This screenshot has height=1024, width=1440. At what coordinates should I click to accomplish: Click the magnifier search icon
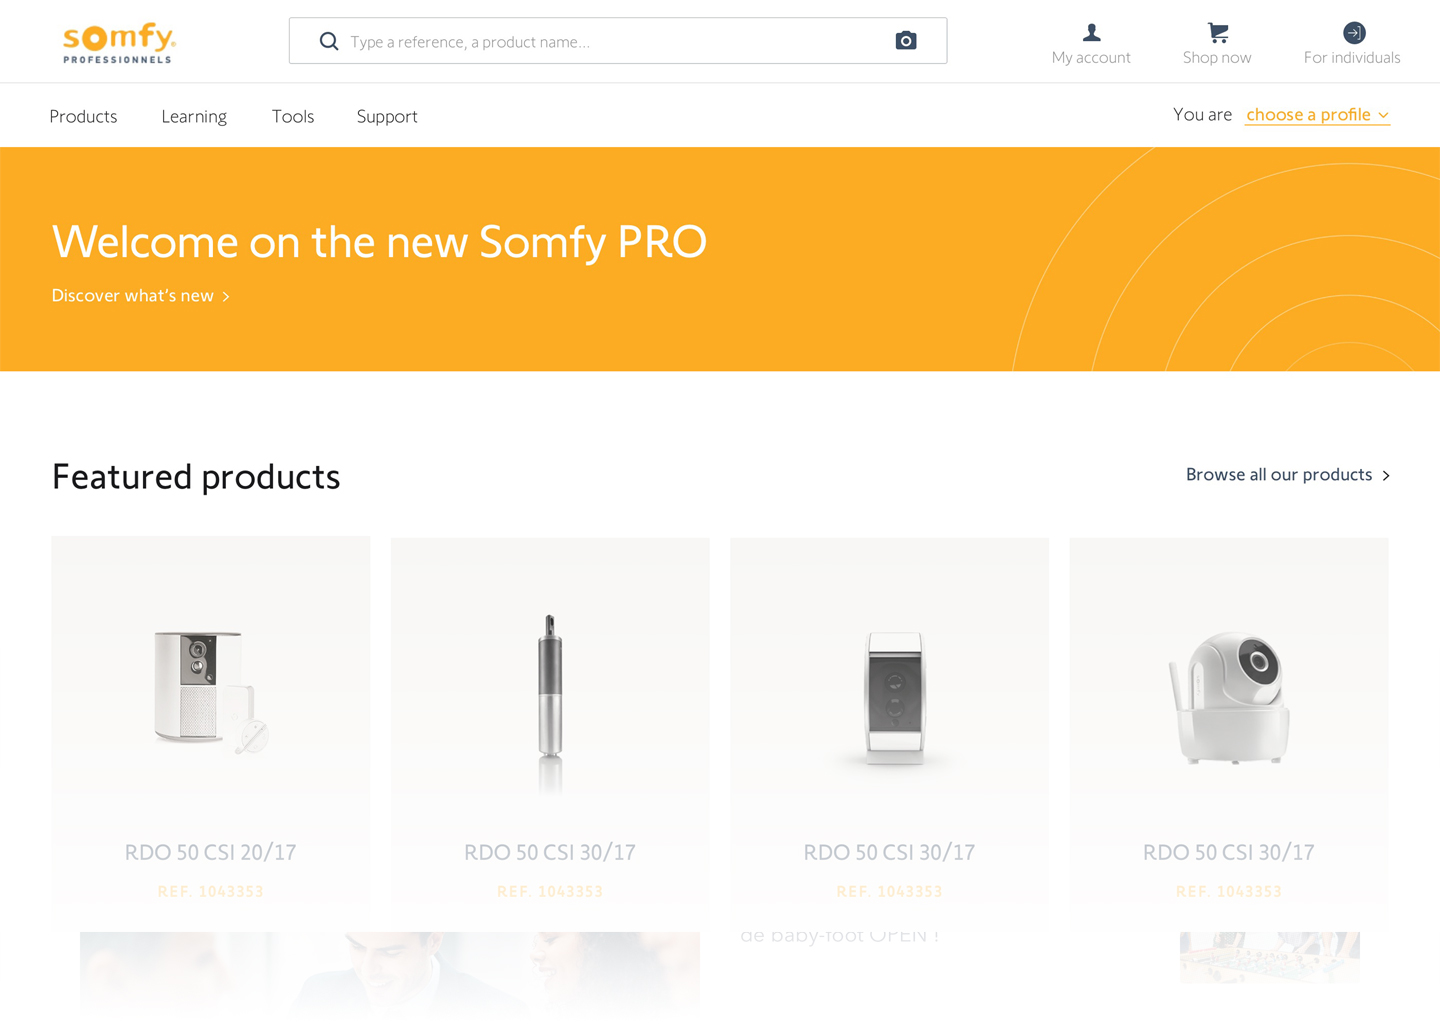pyautogui.click(x=329, y=41)
